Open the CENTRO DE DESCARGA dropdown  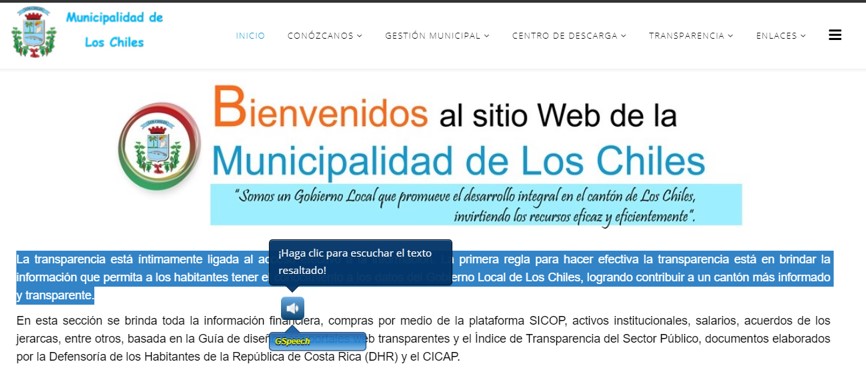point(569,35)
